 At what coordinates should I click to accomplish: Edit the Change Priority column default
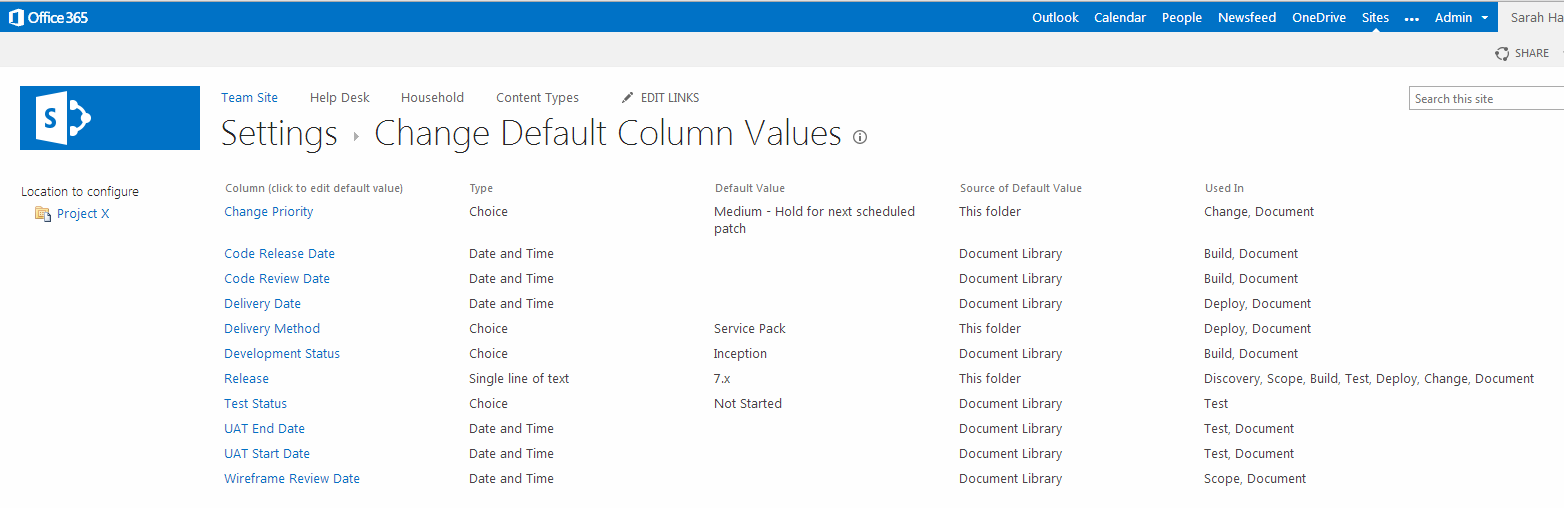pos(268,212)
